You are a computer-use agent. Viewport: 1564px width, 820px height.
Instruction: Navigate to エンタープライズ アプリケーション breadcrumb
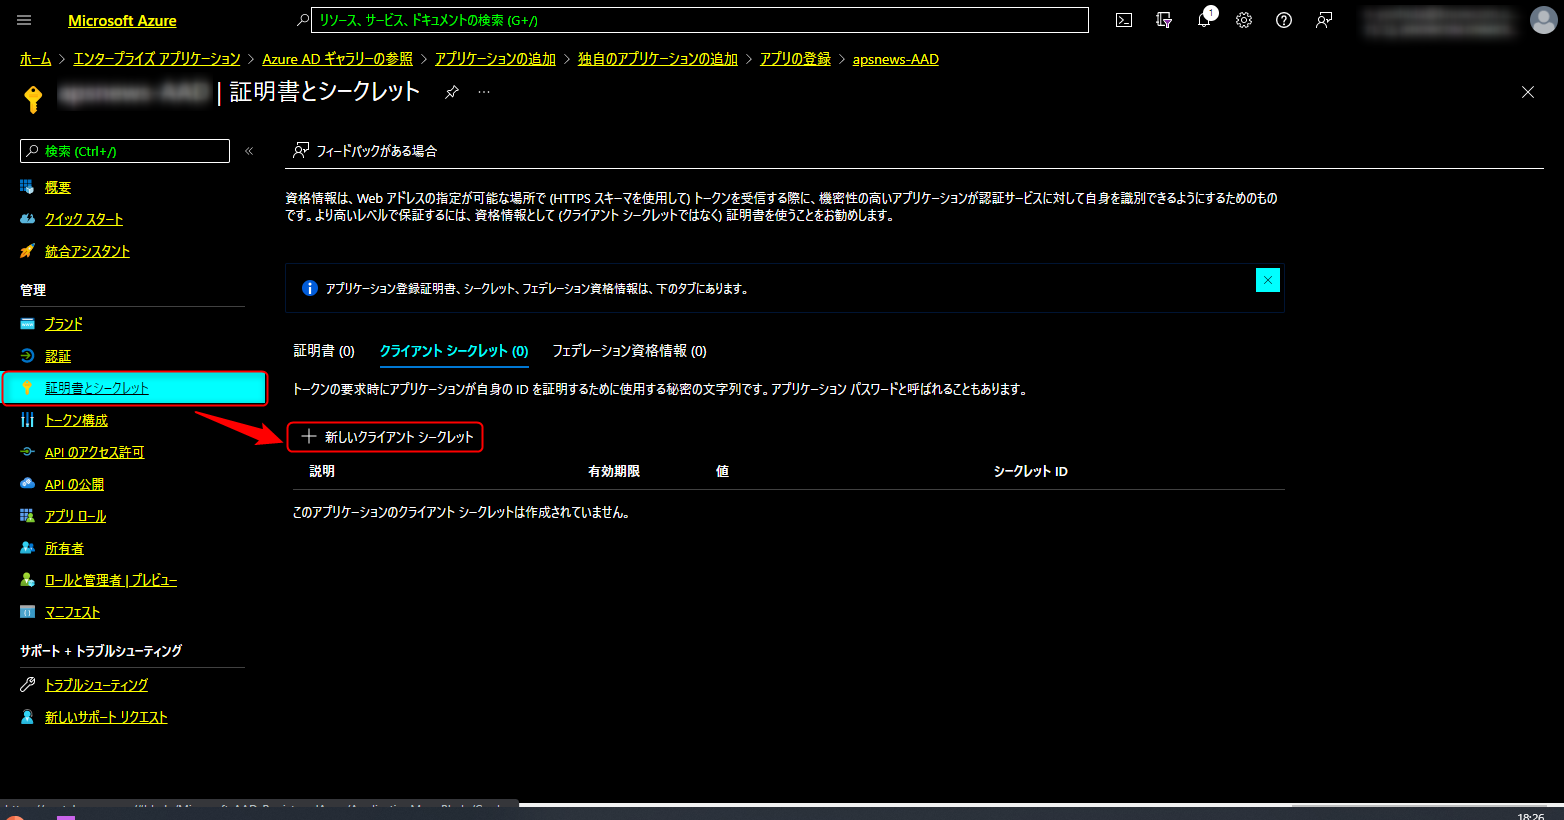pos(157,59)
